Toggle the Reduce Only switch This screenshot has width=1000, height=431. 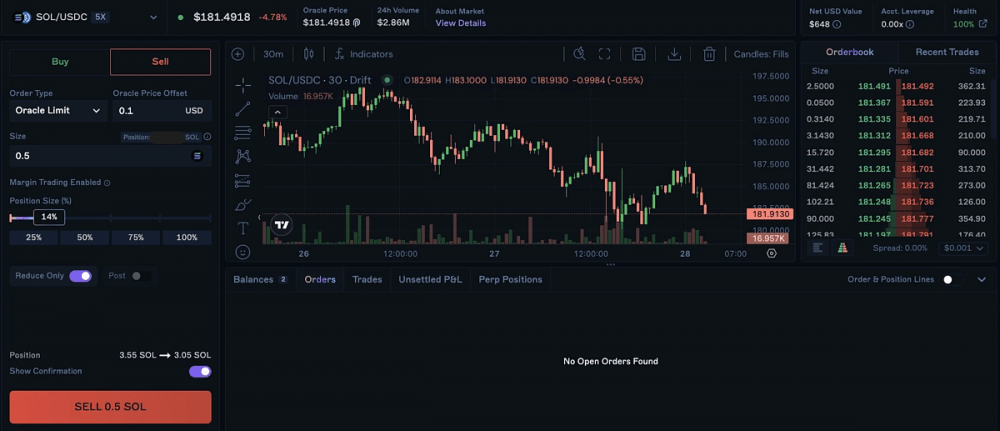coord(80,275)
